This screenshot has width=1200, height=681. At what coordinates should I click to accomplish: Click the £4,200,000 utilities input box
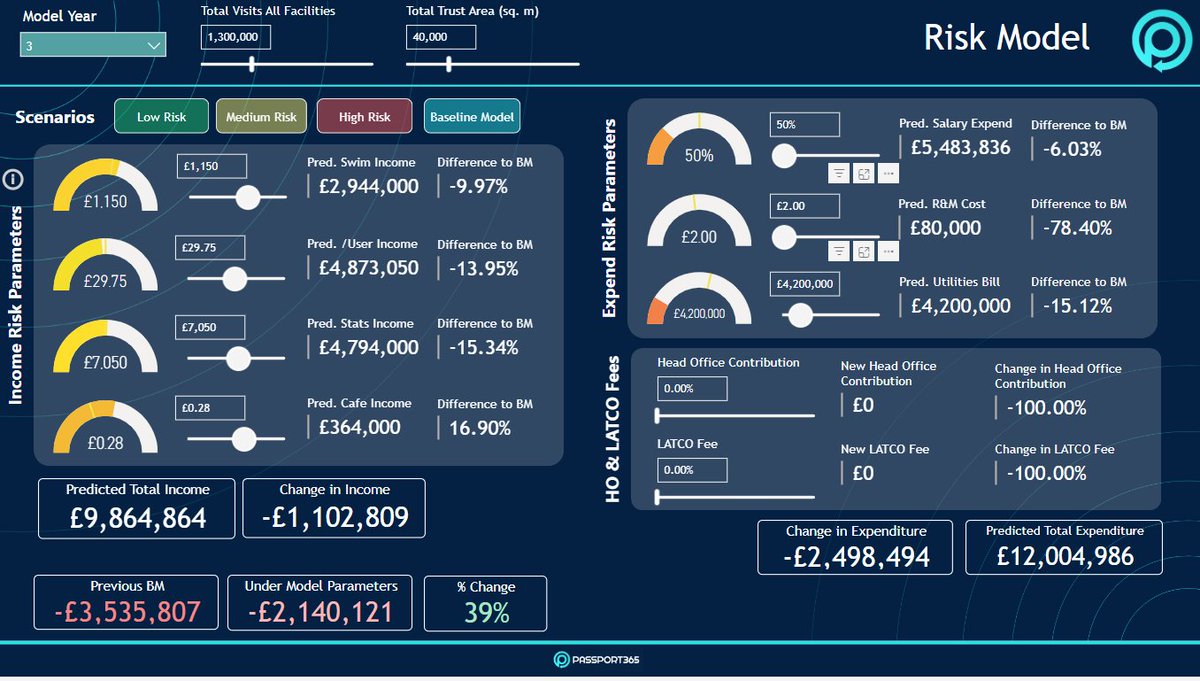[x=805, y=284]
